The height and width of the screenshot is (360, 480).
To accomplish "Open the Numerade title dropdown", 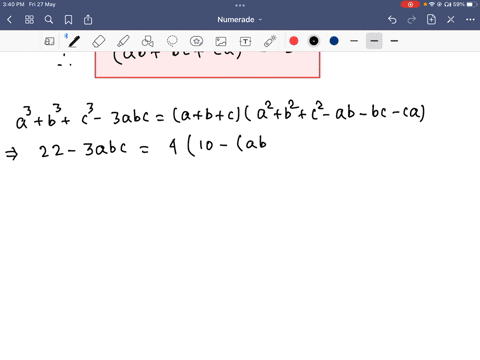I will click(x=240, y=20).
